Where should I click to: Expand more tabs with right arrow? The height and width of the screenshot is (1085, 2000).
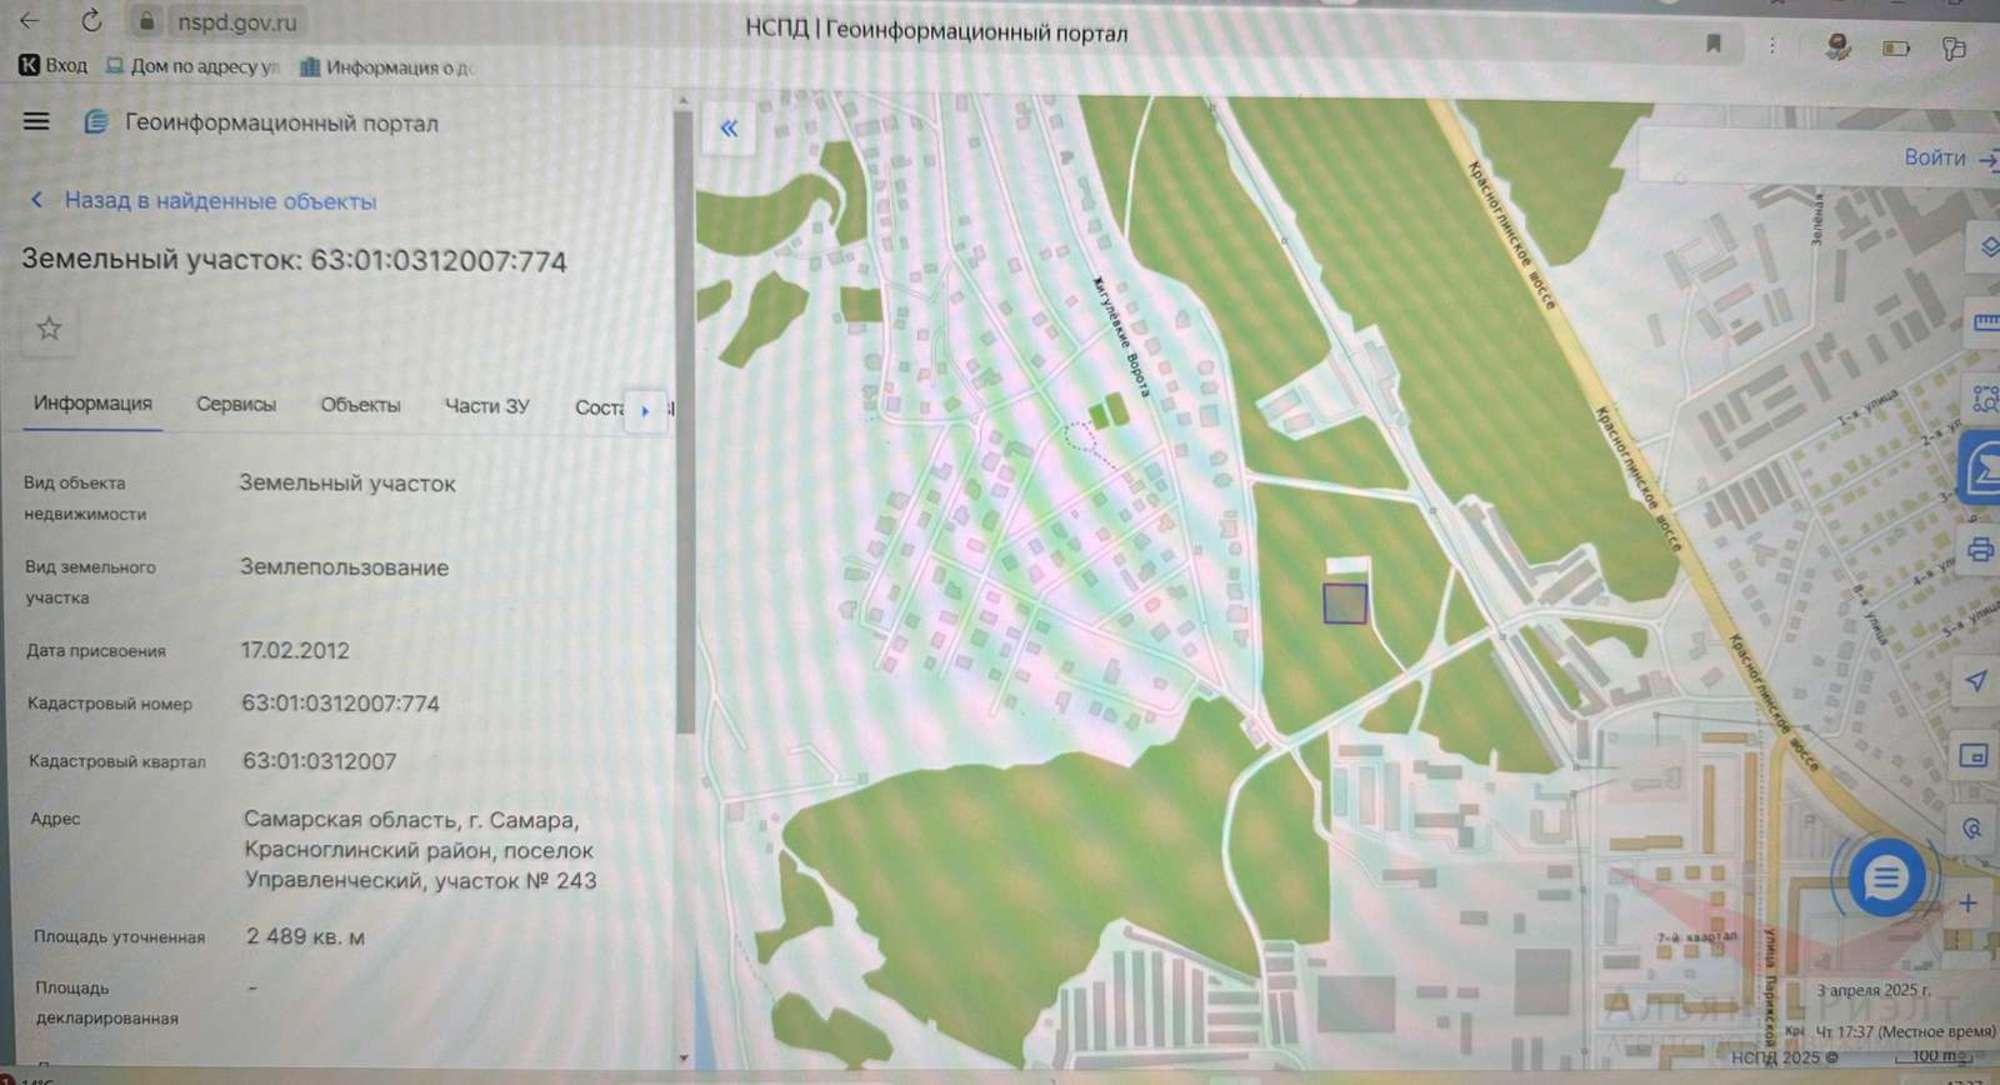point(645,410)
